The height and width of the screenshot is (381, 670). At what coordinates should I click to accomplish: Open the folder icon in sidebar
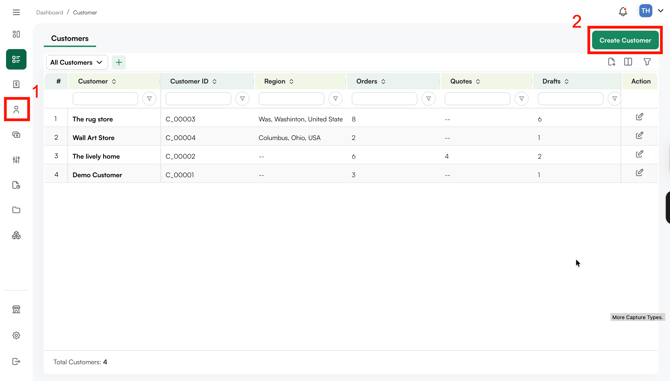16,210
